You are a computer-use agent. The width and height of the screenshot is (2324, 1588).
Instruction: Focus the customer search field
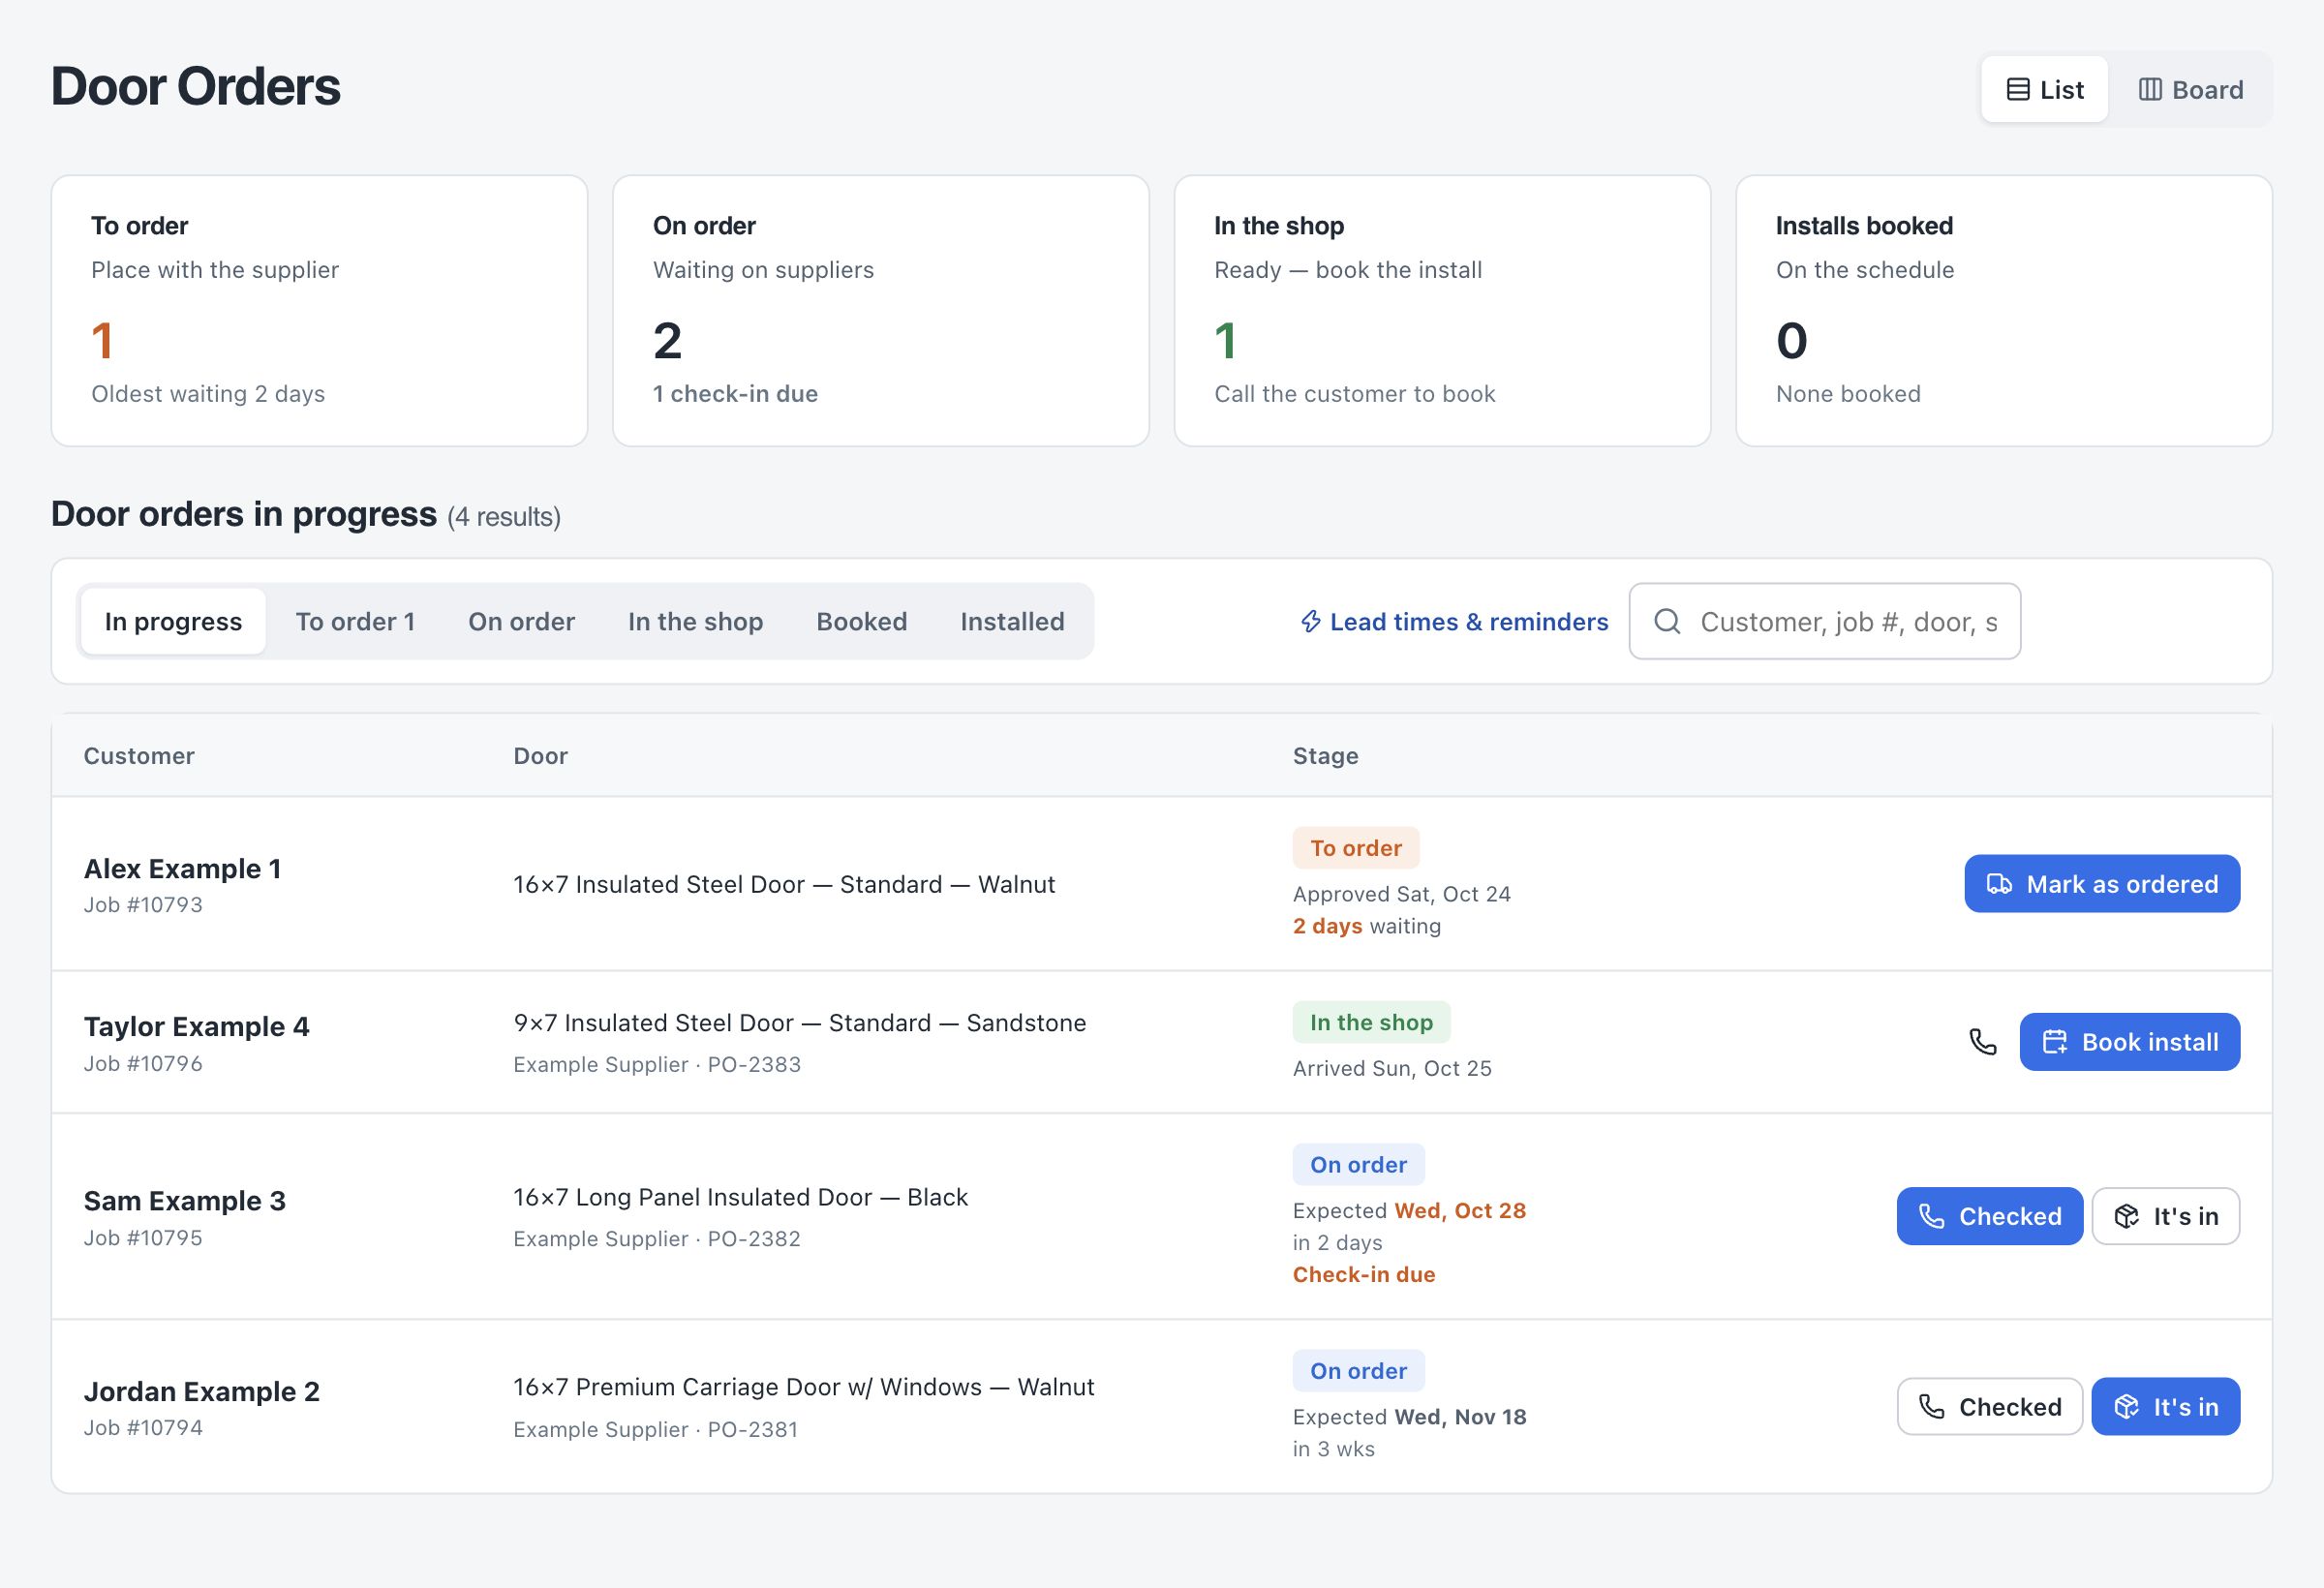pos(1824,621)
